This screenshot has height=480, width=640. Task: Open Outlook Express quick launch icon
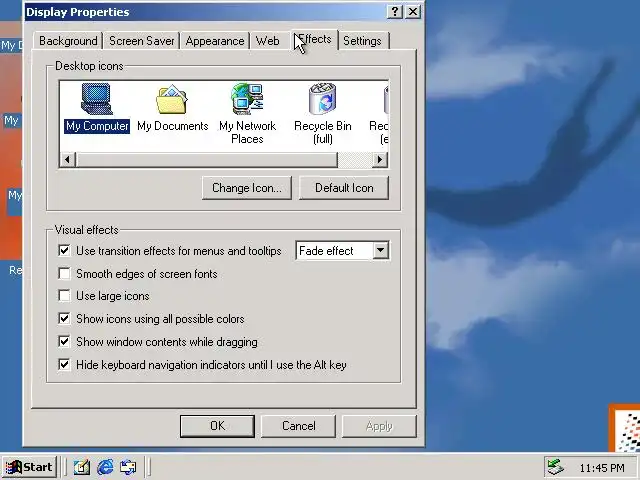coord(128,467)
